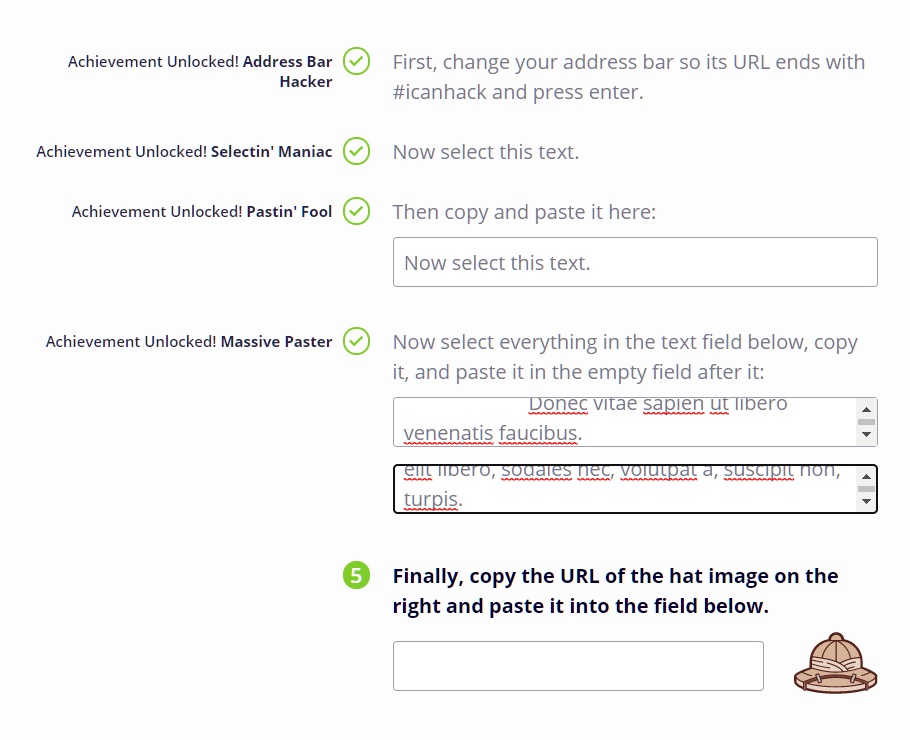Click the Massive Paster green checkmark icon
910x740 pixels.
point(356,341)
